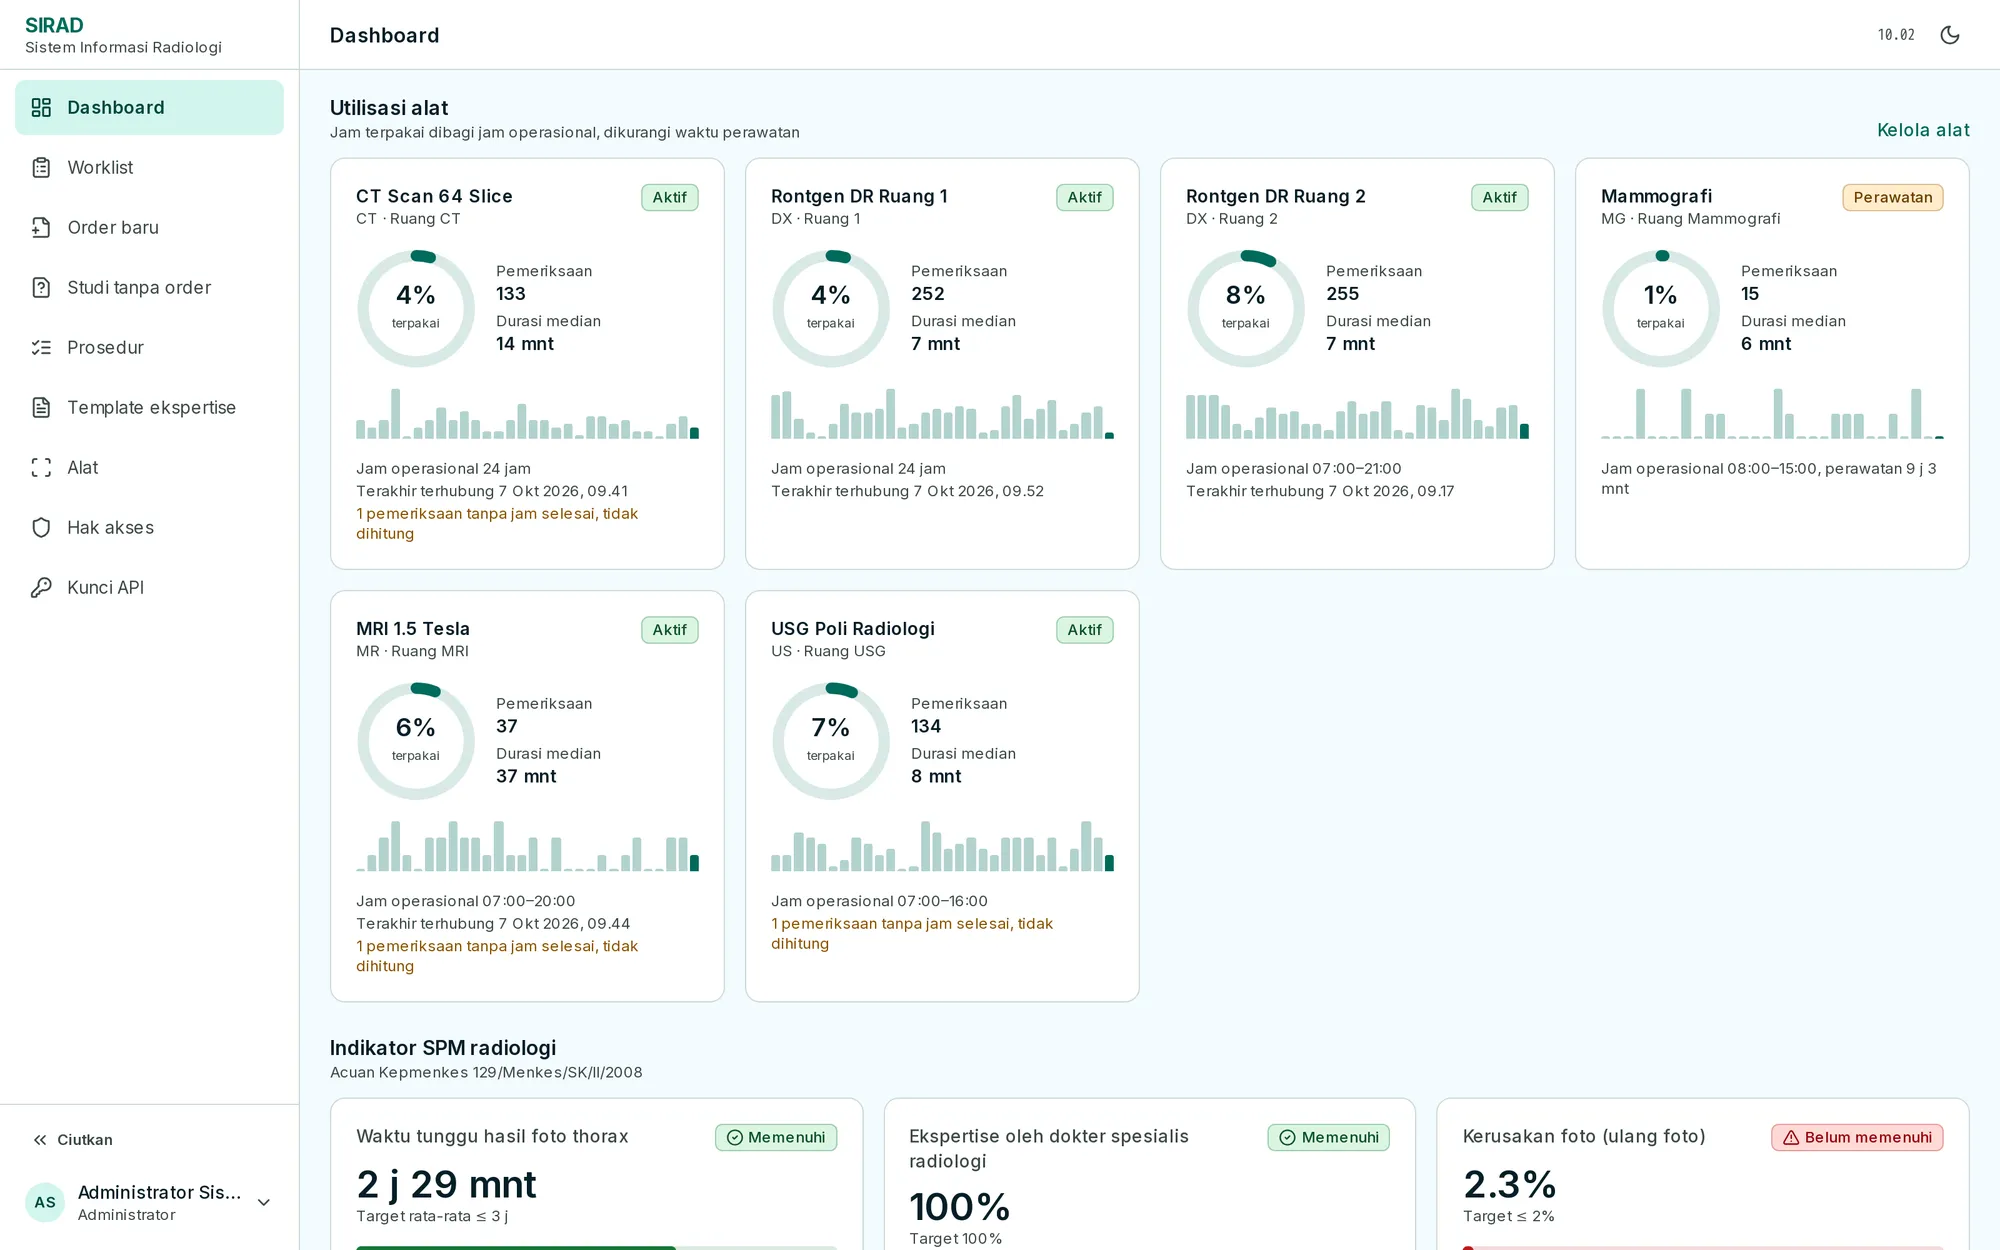The image size is (2000, 1250).
Task: Click the Order baru file icon
Action: tap(41, 227)
